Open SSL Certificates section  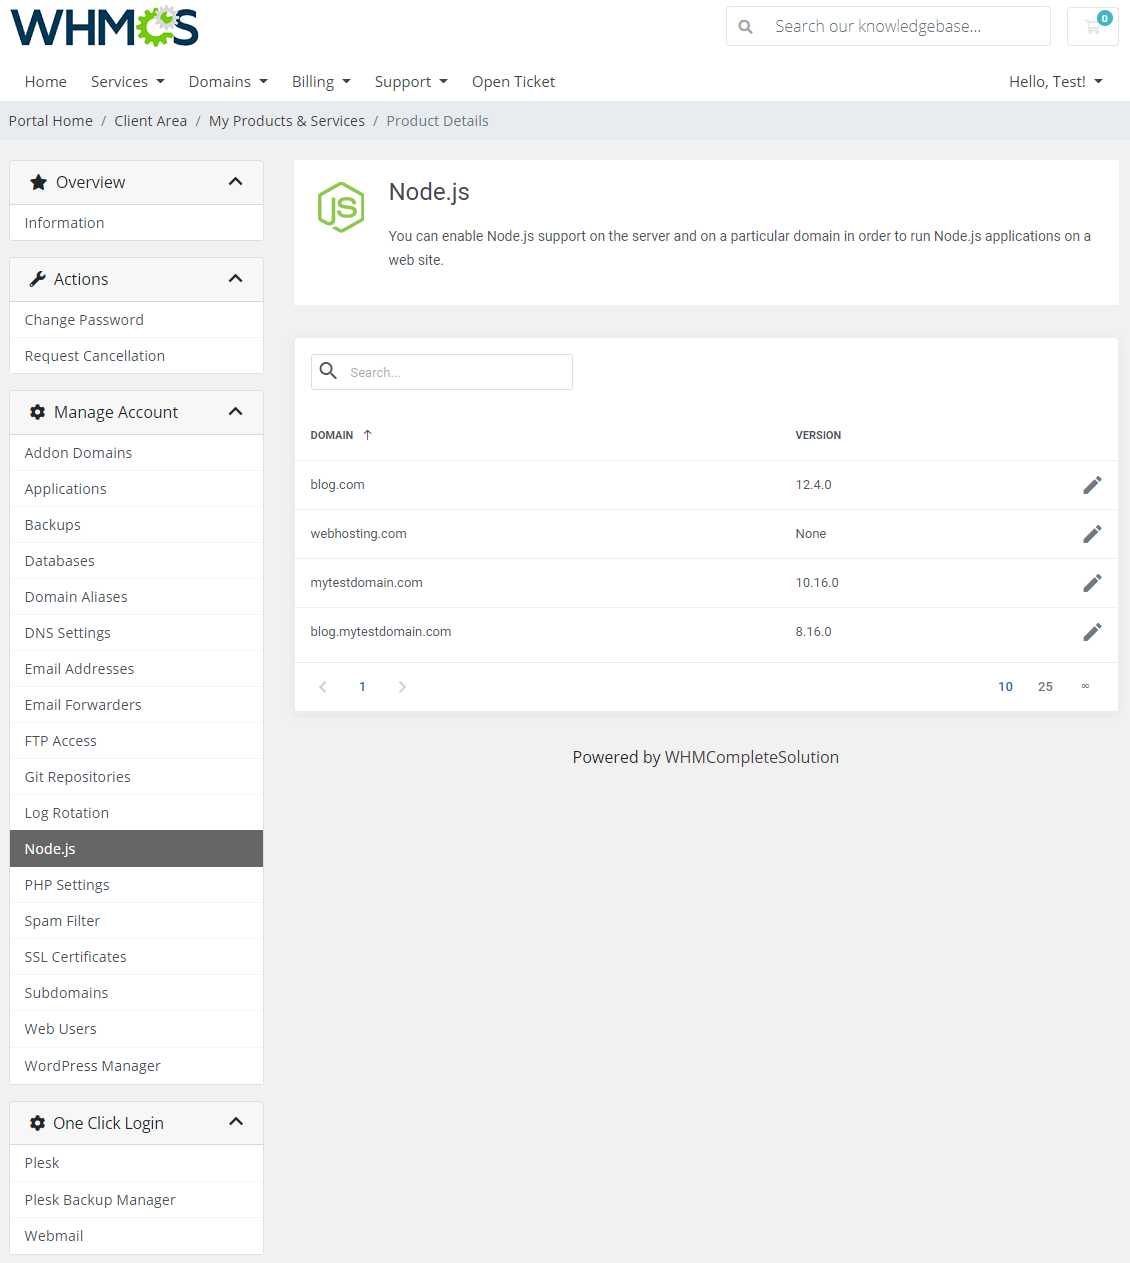tap(136, 957)
